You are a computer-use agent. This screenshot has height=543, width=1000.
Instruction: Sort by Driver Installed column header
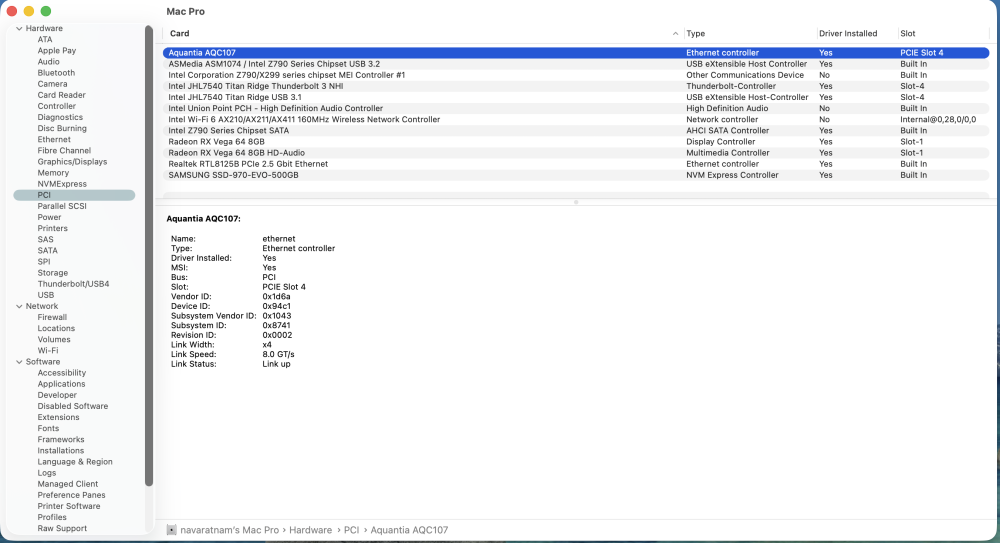[x=848, y=33]
